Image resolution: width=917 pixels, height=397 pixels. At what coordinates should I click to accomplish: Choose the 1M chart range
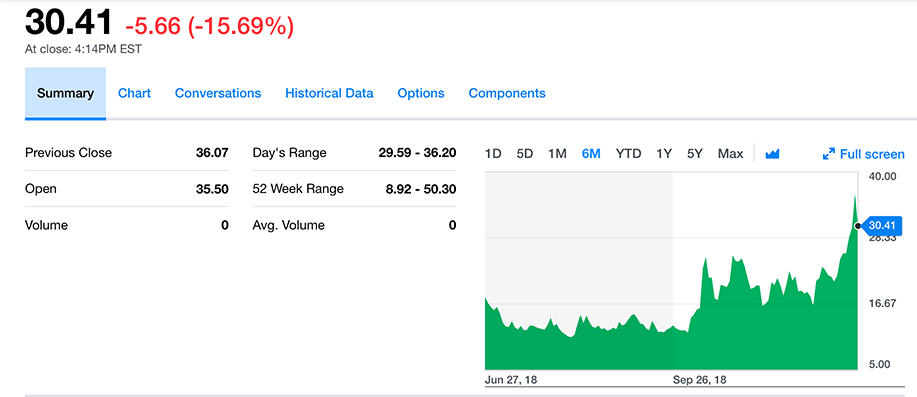(x=557, y=154)
